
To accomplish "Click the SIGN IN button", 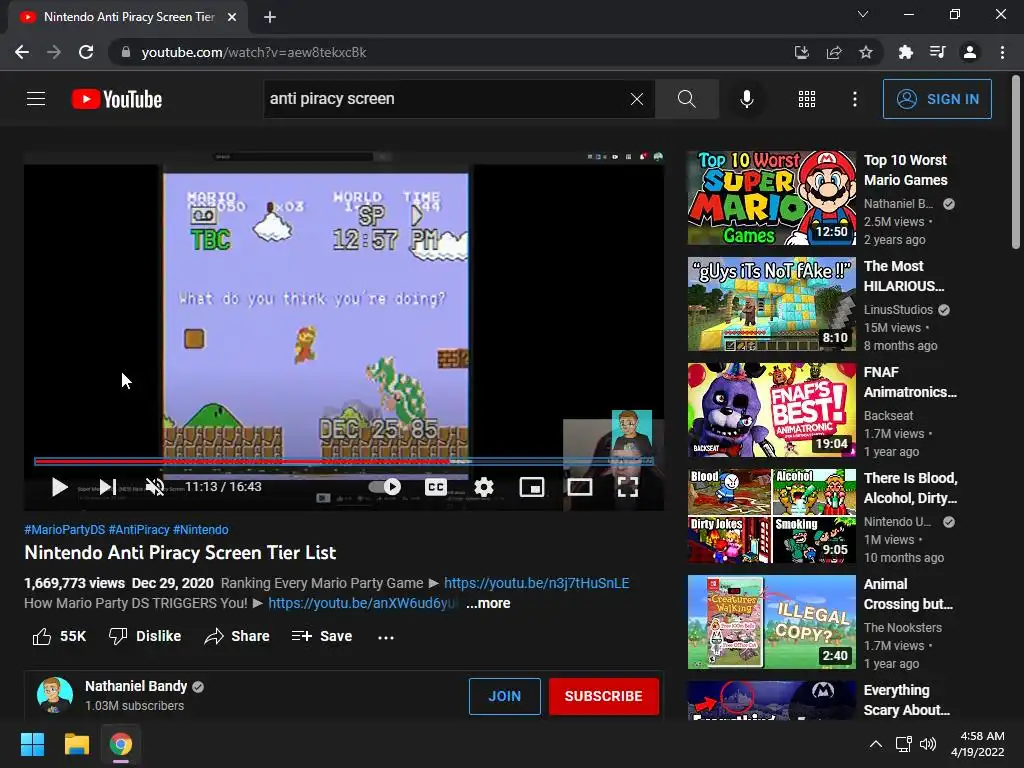I will coord(937,99).
